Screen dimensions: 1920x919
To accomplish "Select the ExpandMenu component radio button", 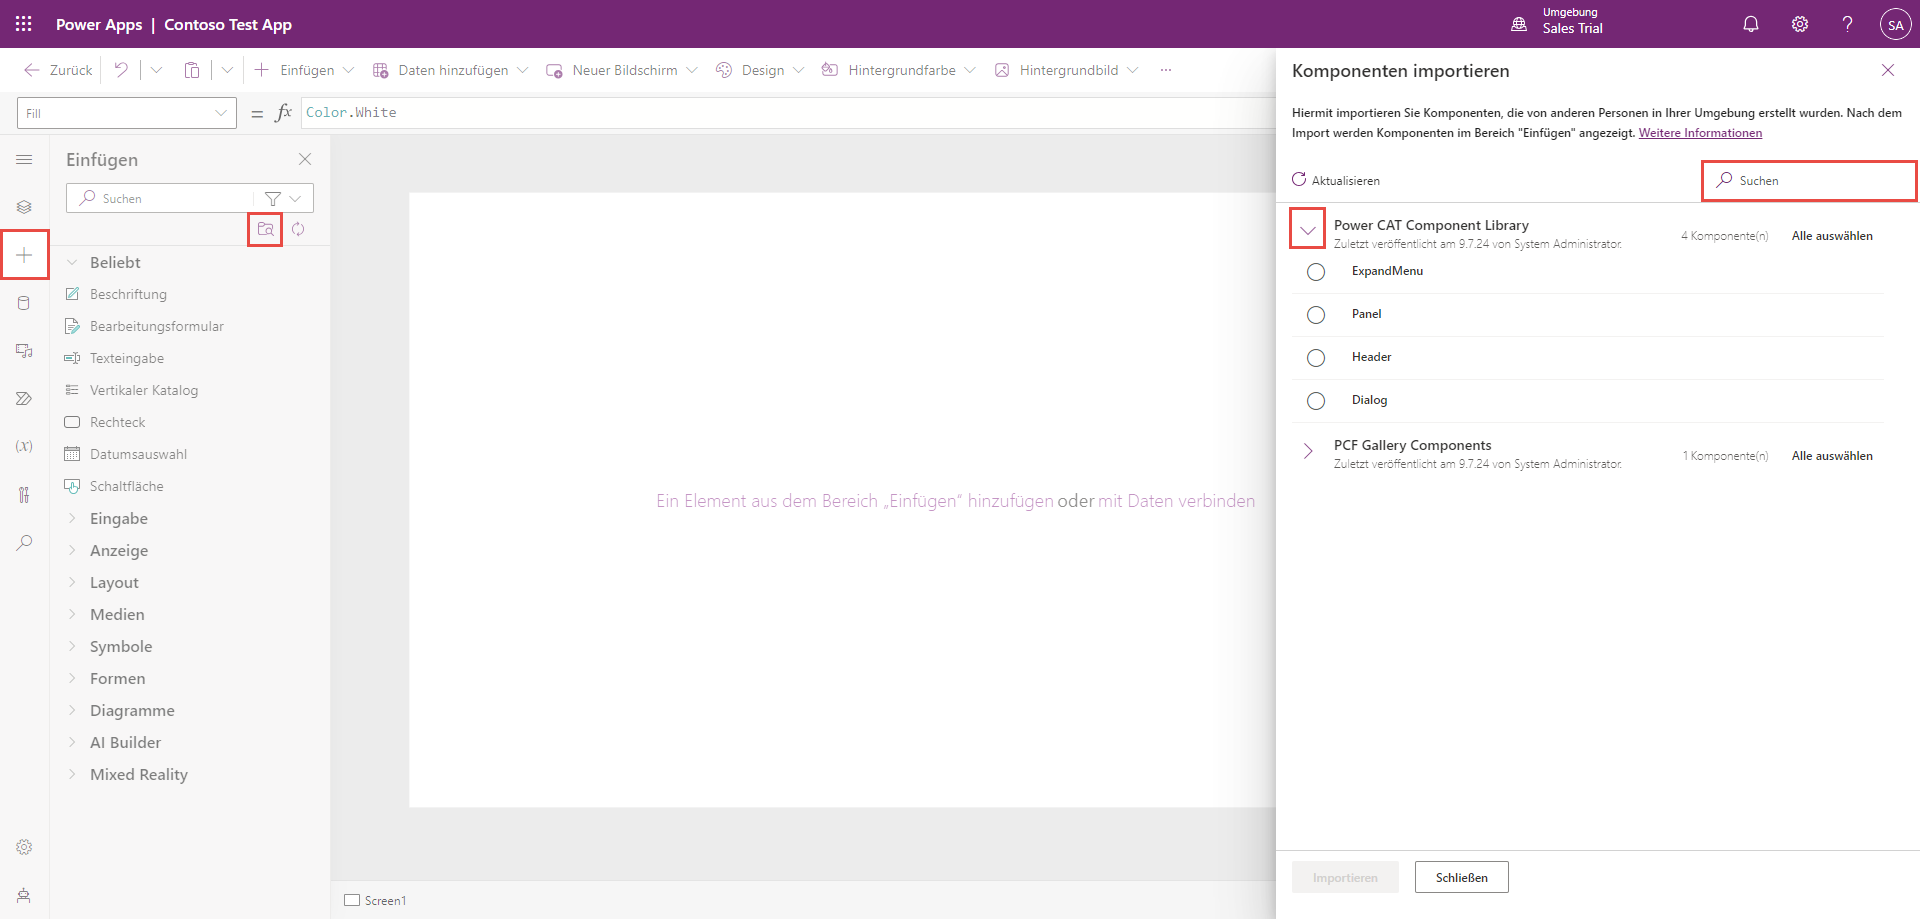I will (x=1316, y=272).
